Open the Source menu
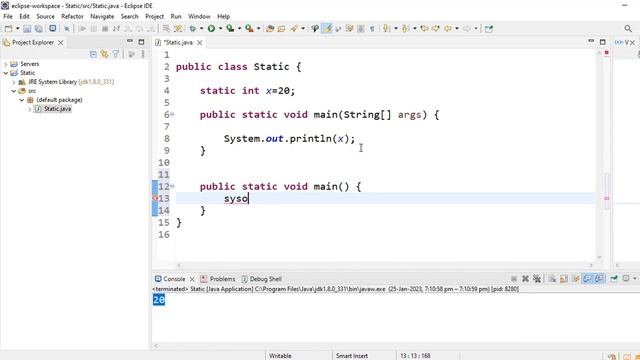The height and width of the screenshot is (360, 640). (x=45, y=16)
